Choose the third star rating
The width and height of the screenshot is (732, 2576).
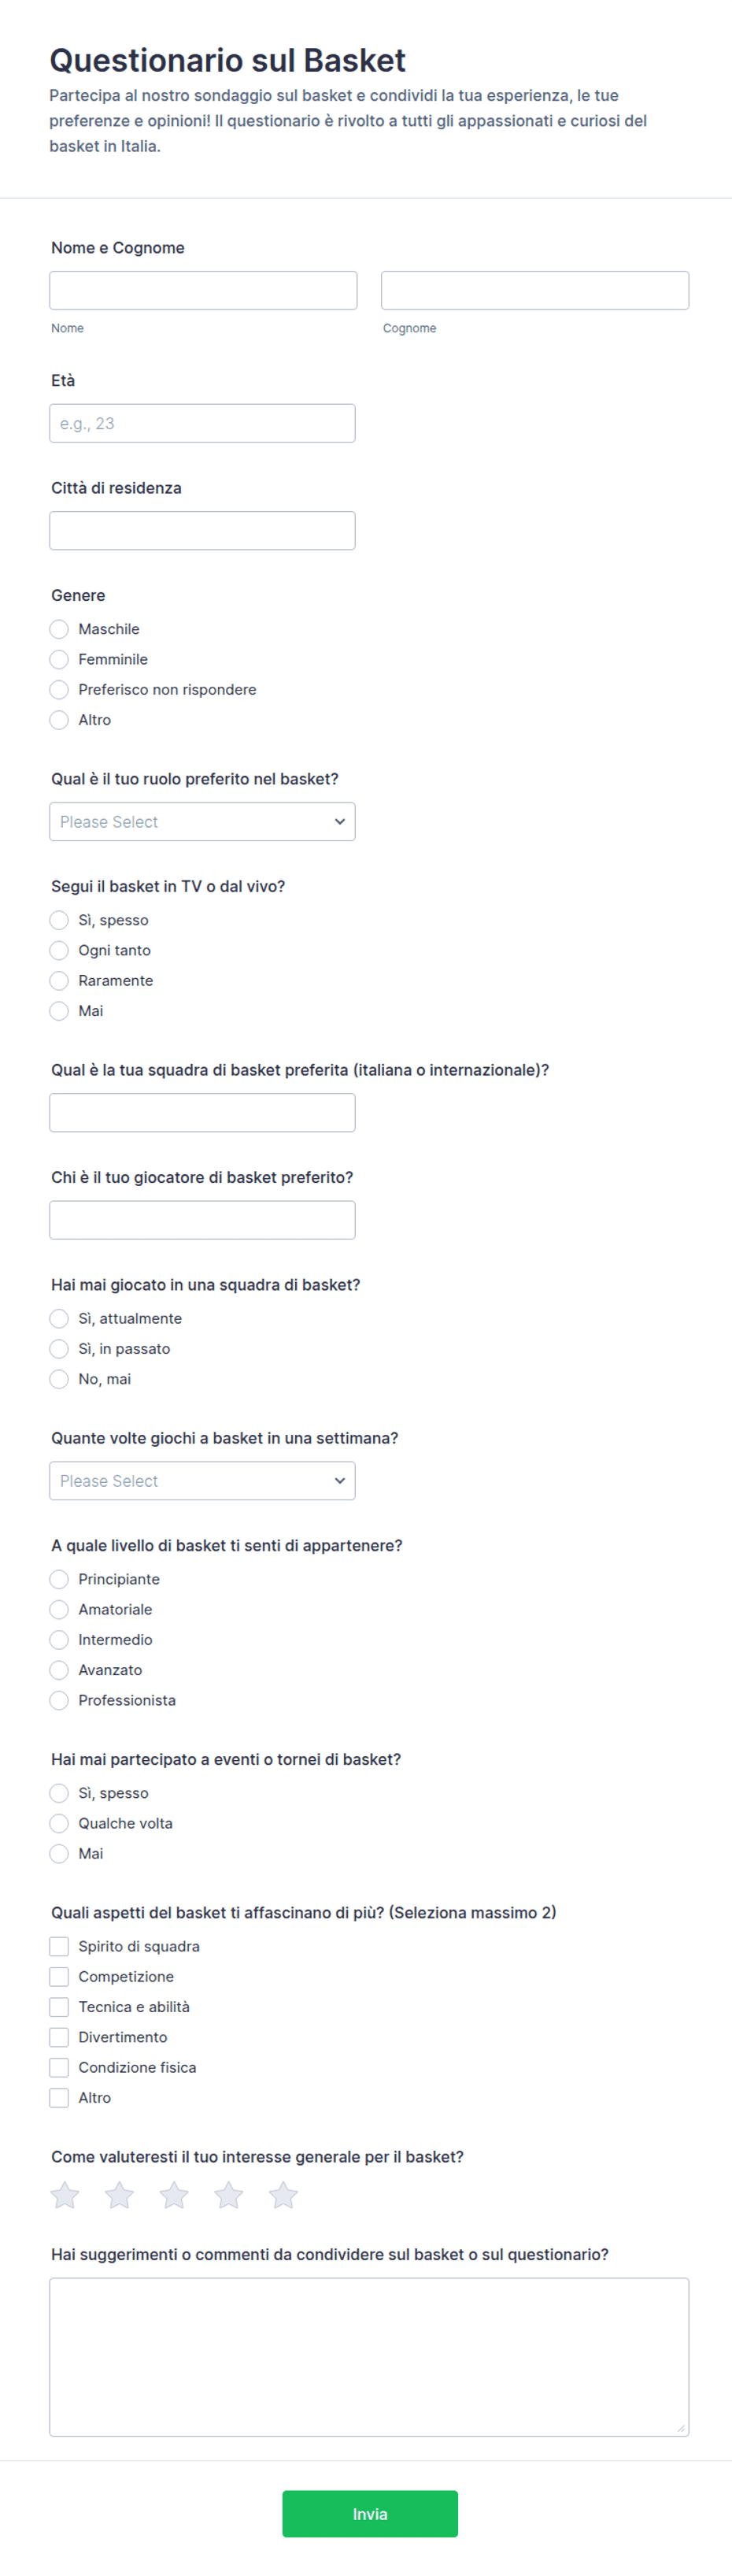pos(174,2194)
